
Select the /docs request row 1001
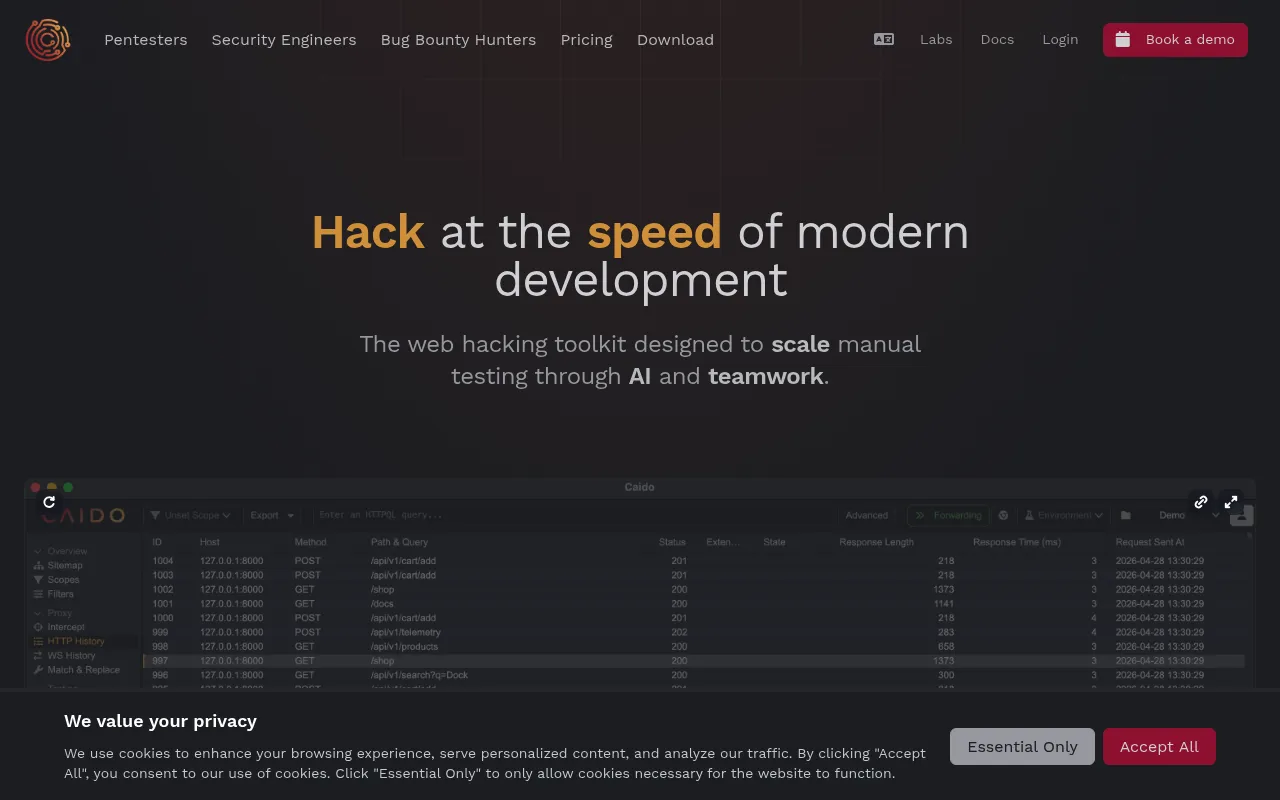pyautogui.click(x=695, y=604)
